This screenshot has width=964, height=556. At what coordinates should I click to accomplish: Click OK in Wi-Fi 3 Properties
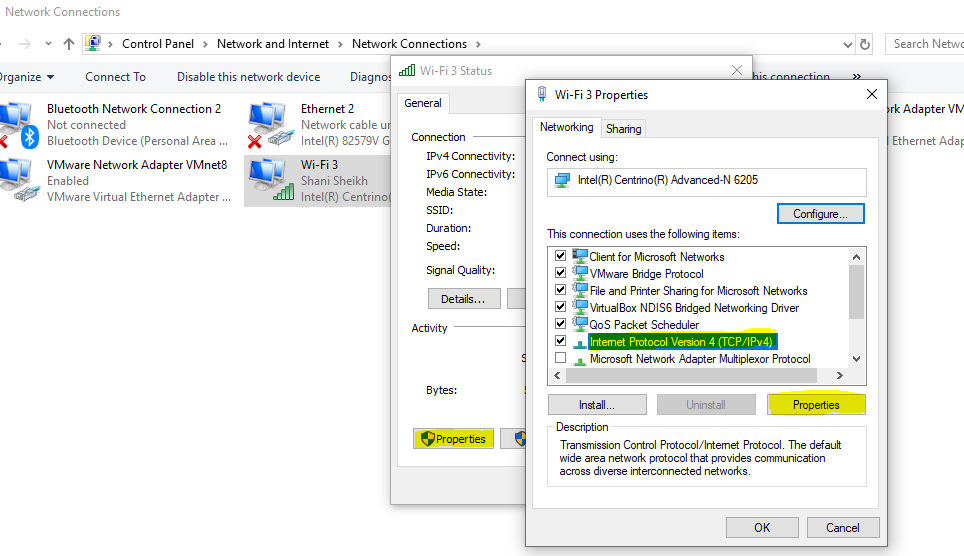tap(762, 528)
